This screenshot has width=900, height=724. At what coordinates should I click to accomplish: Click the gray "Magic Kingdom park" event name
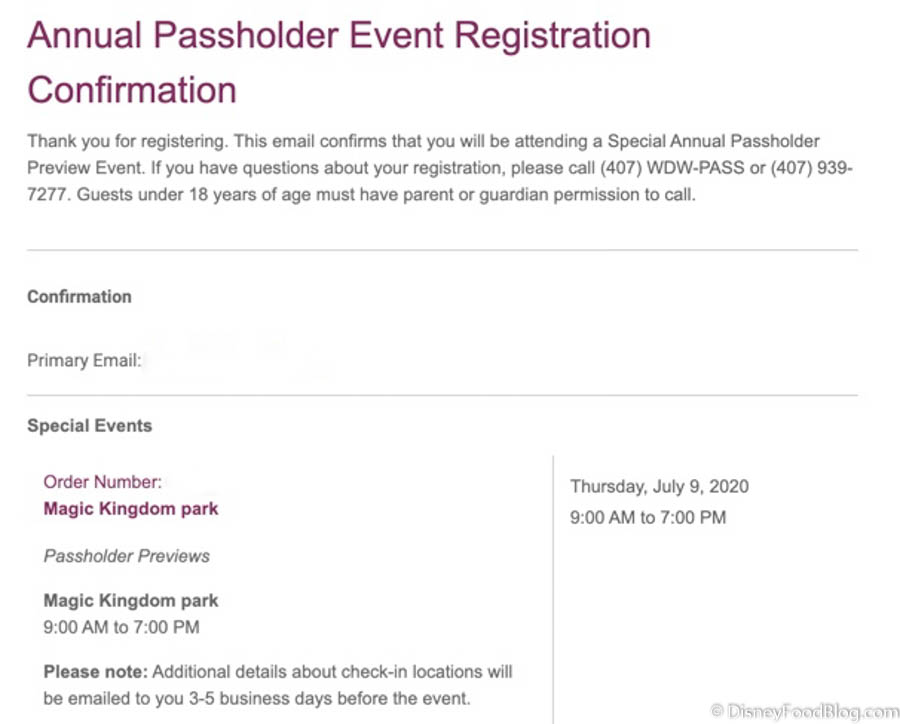pyautogui.click(x=130, y=601)
